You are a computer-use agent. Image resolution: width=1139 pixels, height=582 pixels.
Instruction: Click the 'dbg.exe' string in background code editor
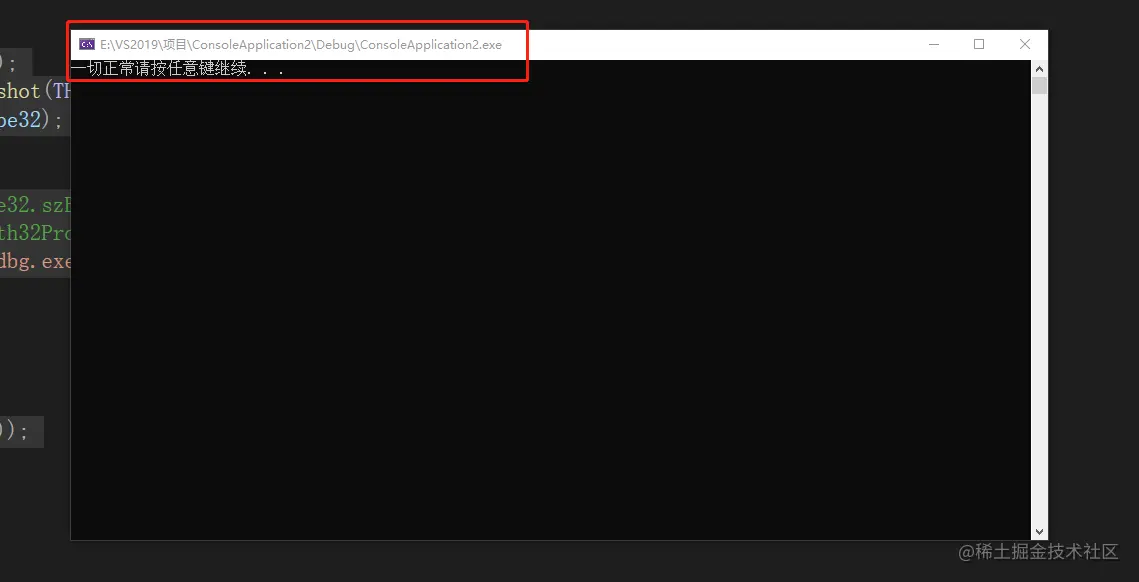pos(35,261)
